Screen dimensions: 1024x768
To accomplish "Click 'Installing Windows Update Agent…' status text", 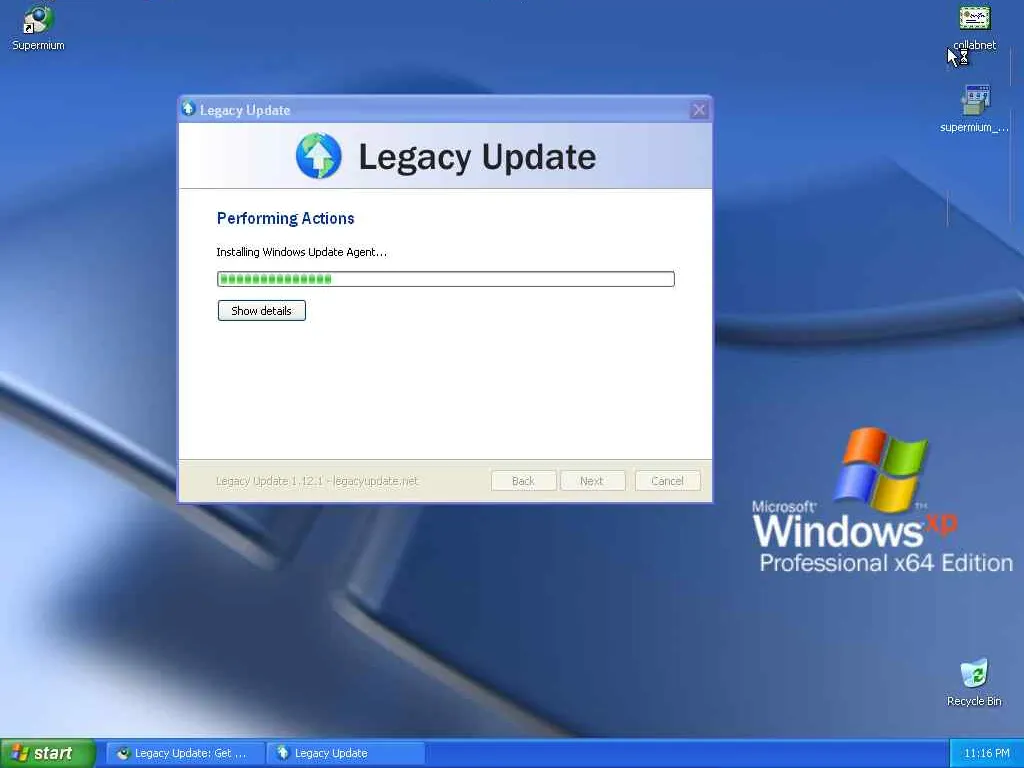I will point(301,252).
